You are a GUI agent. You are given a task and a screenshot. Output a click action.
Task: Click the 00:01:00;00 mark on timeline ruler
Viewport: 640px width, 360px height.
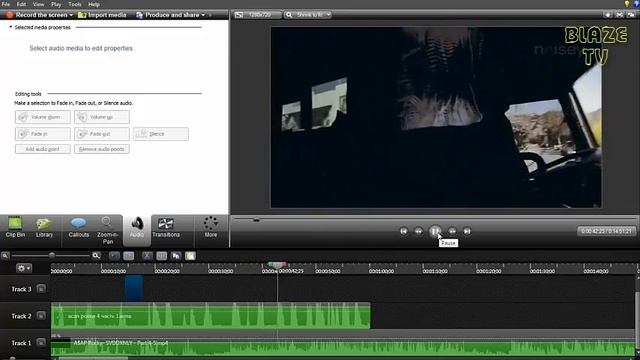(x=381, y=271)
